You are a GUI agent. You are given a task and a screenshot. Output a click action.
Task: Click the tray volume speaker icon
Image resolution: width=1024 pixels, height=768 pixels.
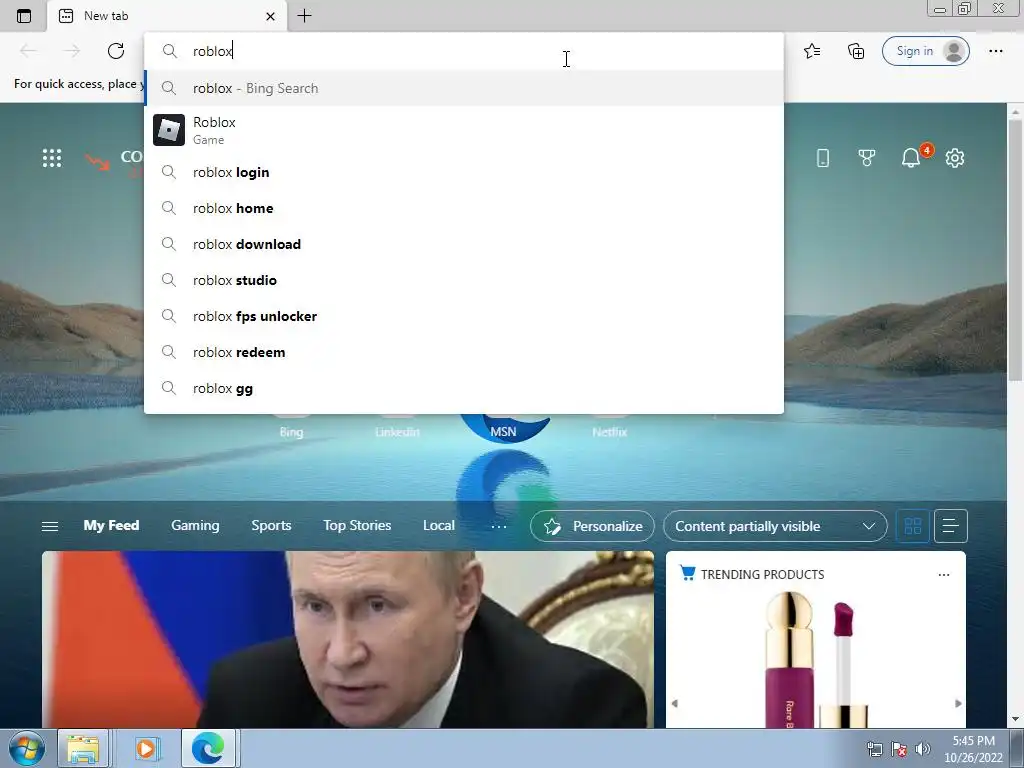[923, 749]
